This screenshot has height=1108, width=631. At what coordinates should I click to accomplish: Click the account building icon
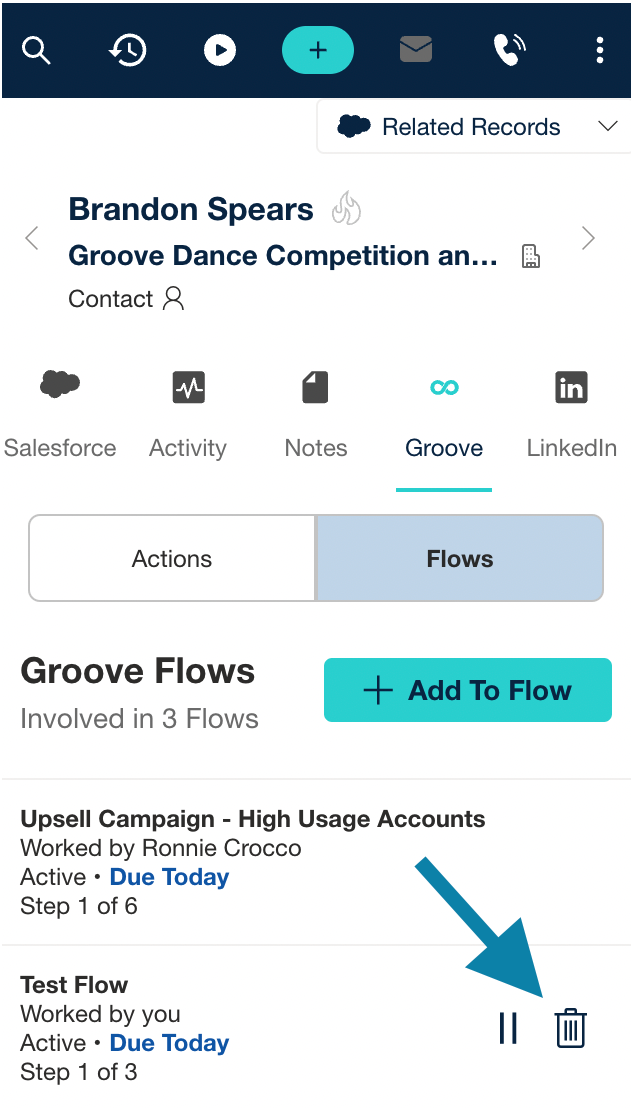(x=531, y=257)
